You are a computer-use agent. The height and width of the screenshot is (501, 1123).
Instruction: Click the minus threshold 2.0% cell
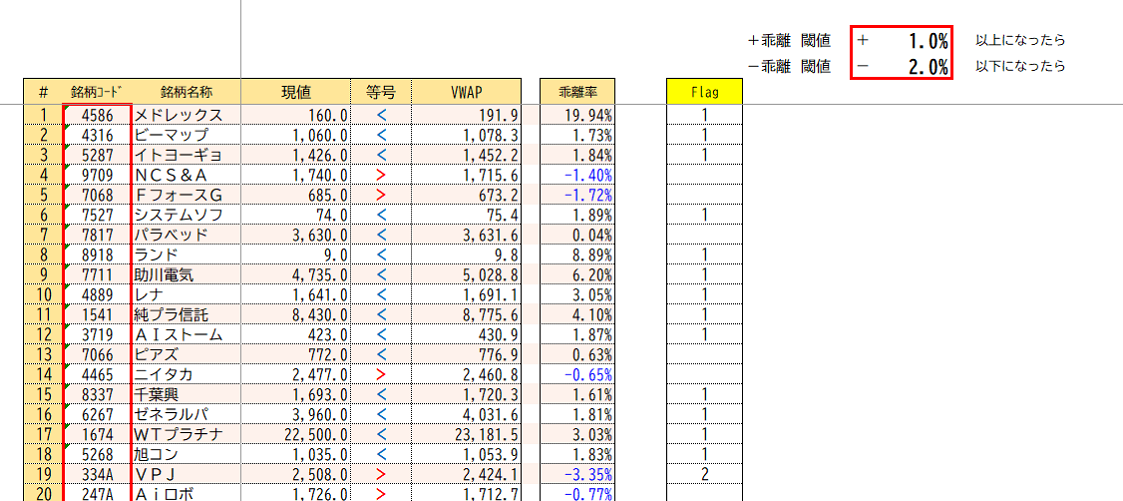[x=901, y=67]
